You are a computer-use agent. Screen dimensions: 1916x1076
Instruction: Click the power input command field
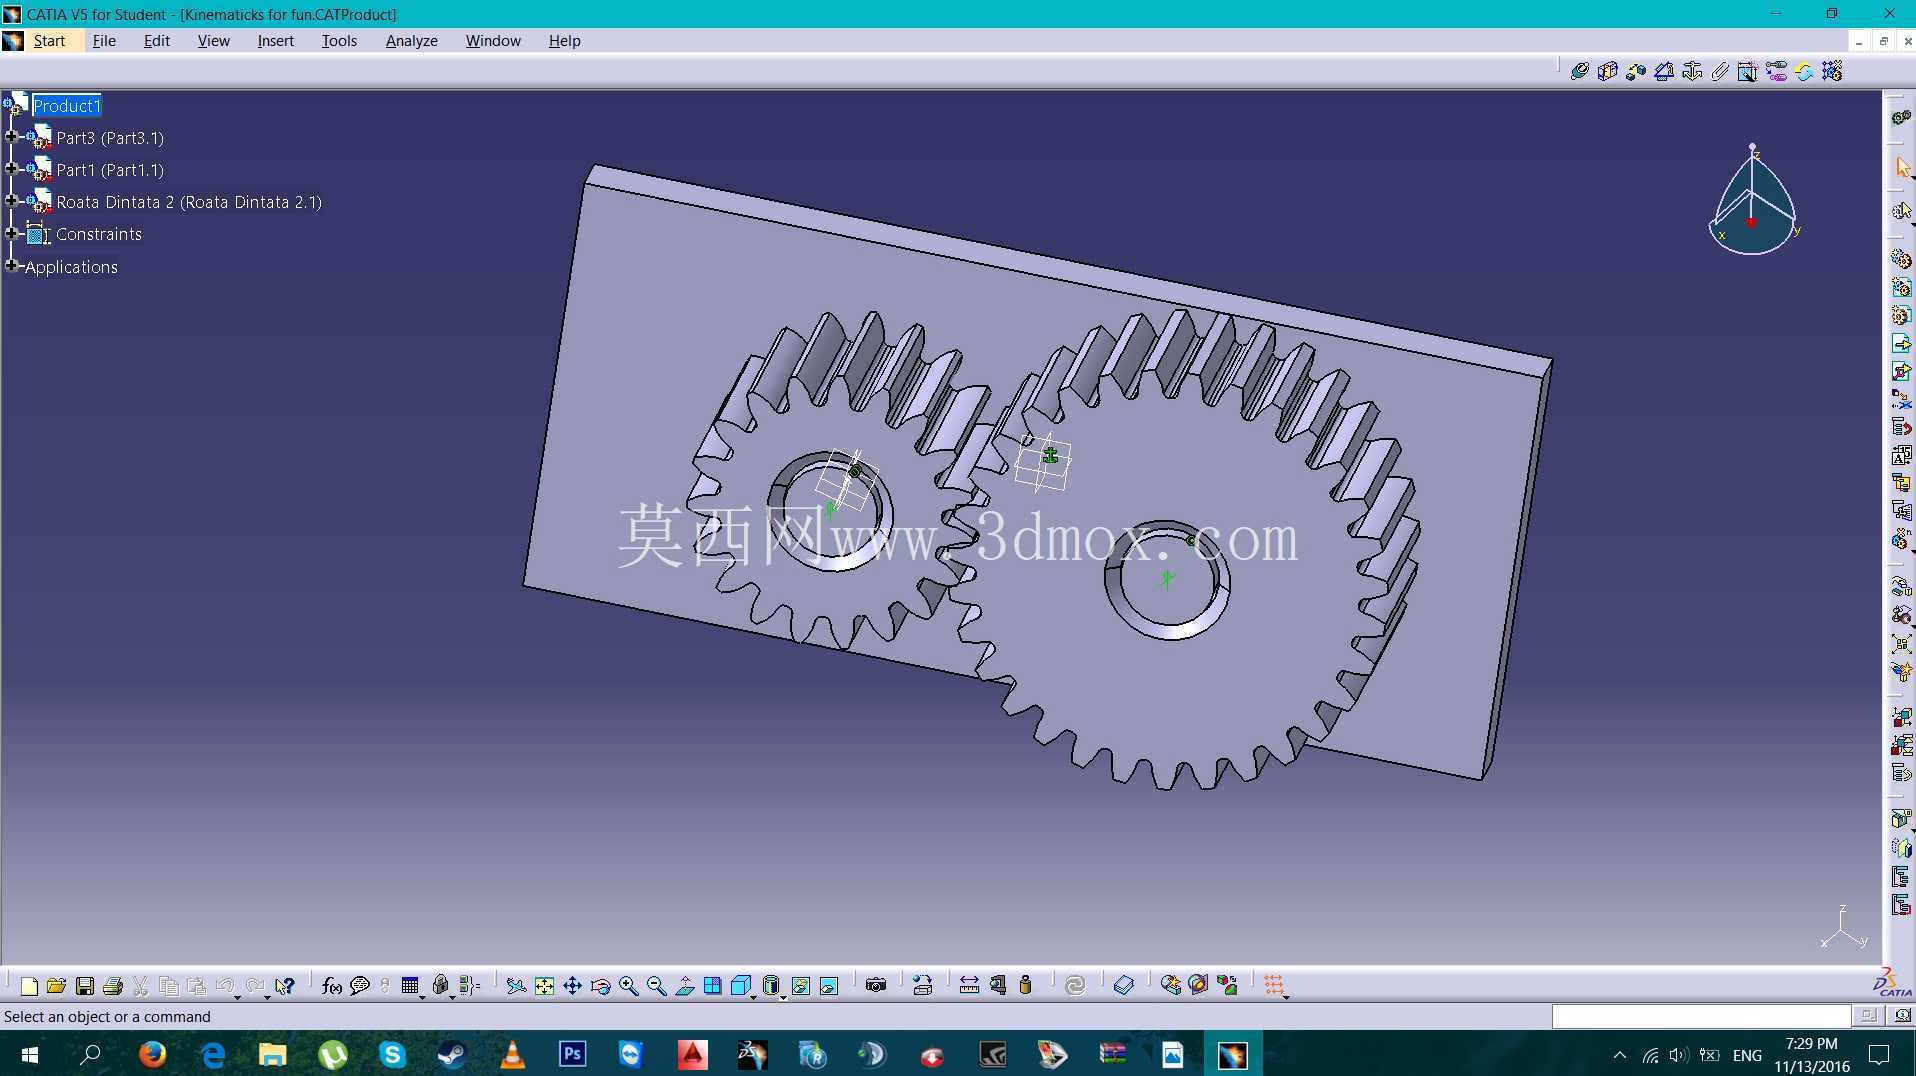(1701, 1016)
